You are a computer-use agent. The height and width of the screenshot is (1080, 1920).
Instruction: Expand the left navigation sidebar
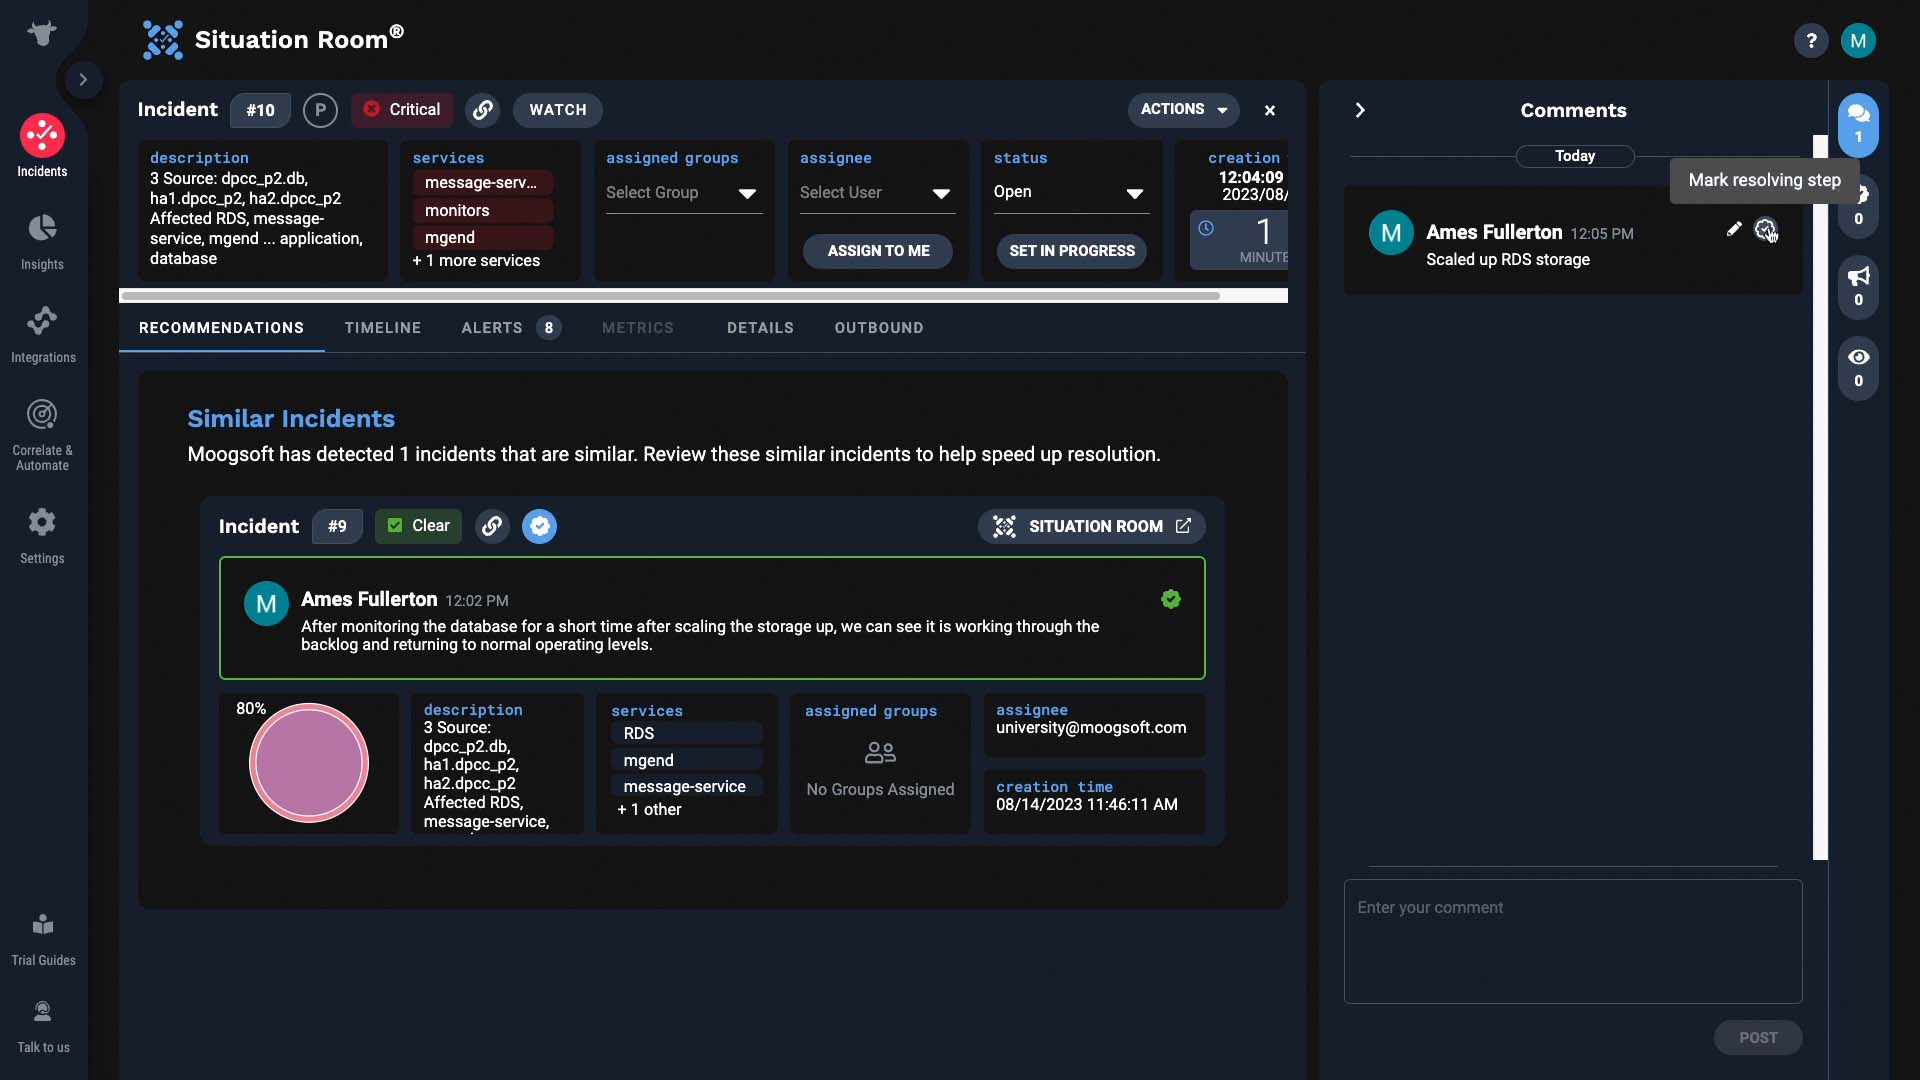83,79
